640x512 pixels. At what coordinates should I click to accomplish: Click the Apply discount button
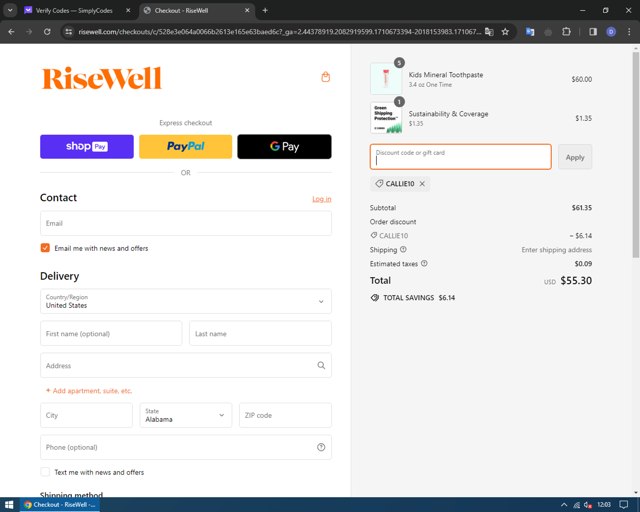coord(575,157)
